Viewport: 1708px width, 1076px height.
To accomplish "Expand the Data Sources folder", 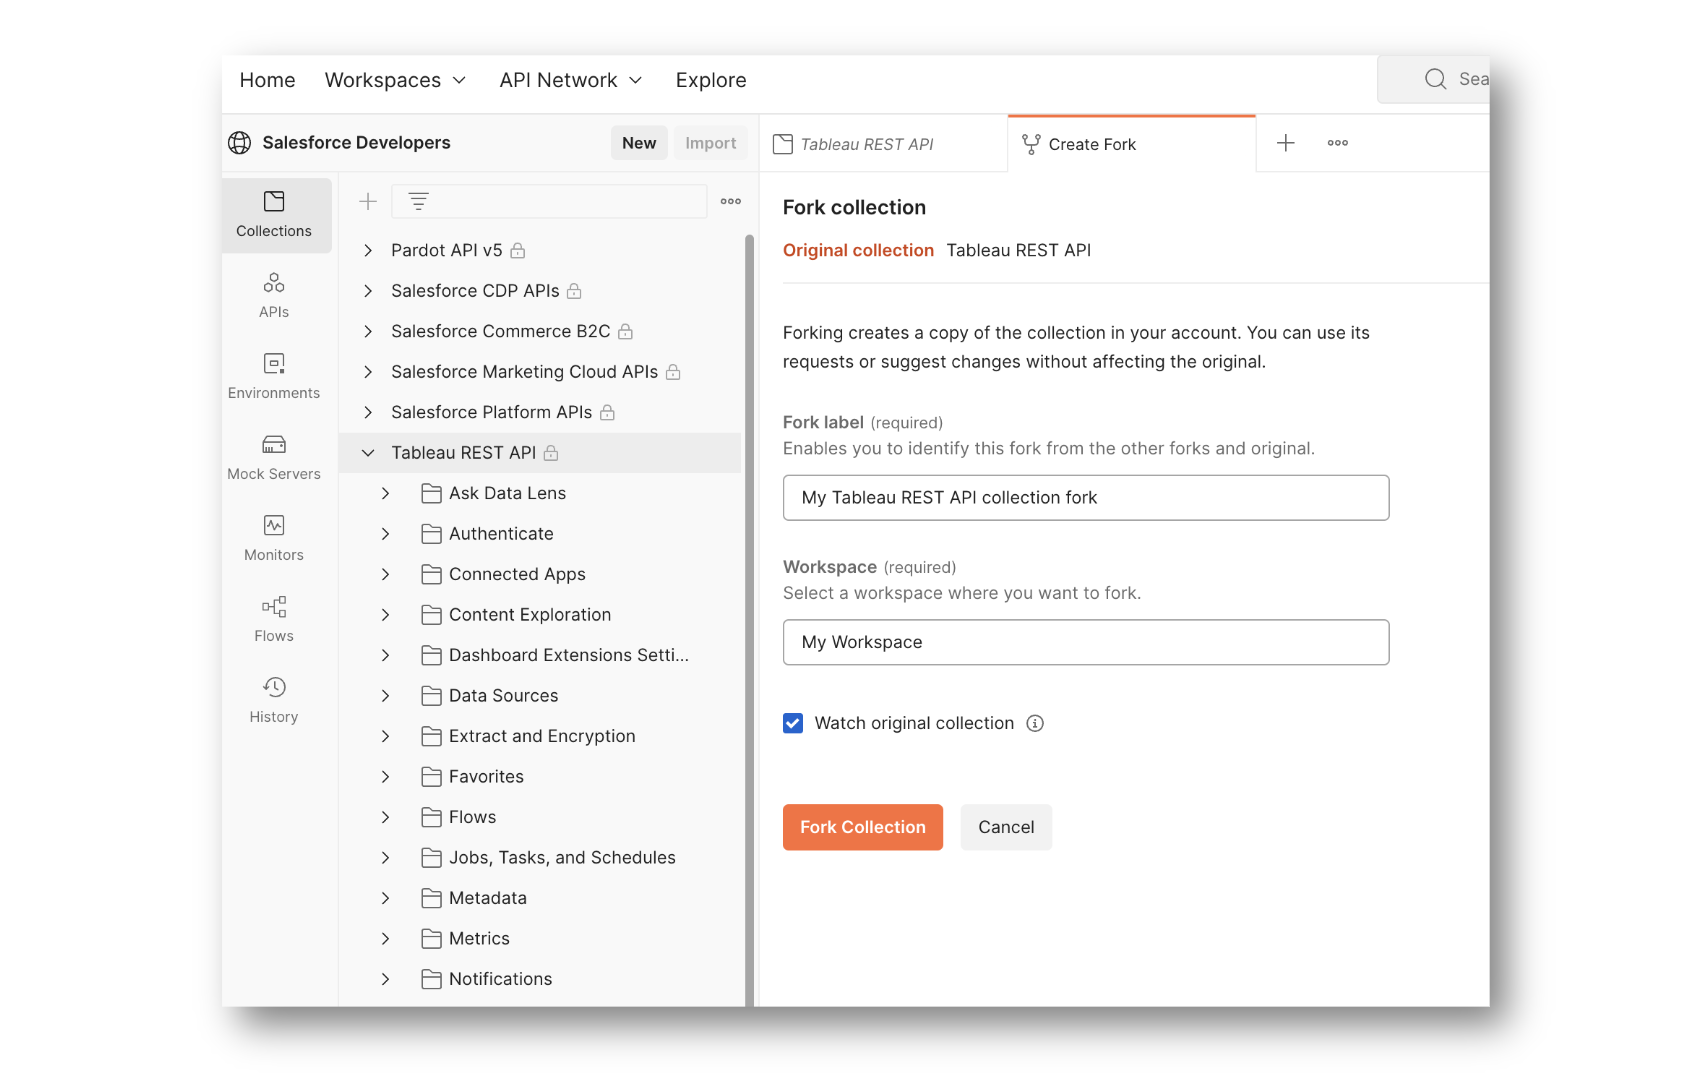I will [x=385, y=696].
